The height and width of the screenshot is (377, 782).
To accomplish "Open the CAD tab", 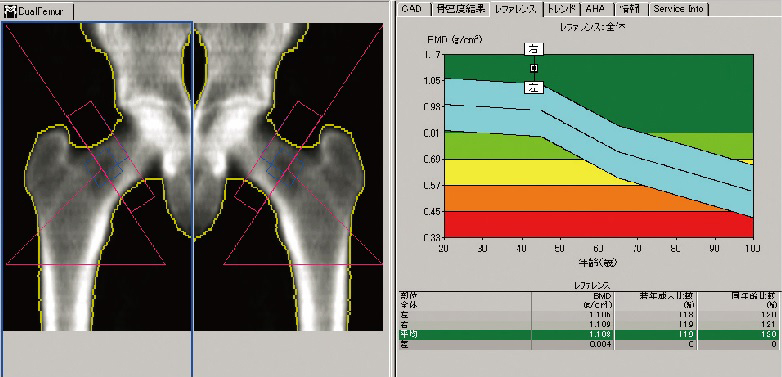I will [x=413, y=8].
